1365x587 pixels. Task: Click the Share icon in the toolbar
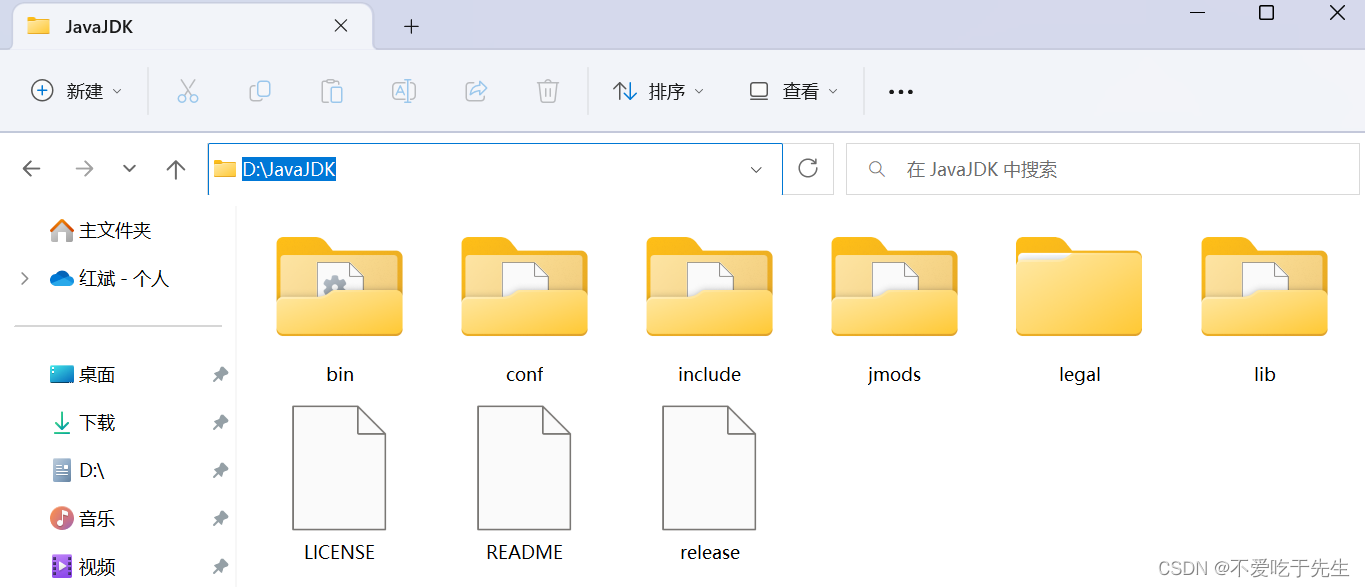coord(476,91)
